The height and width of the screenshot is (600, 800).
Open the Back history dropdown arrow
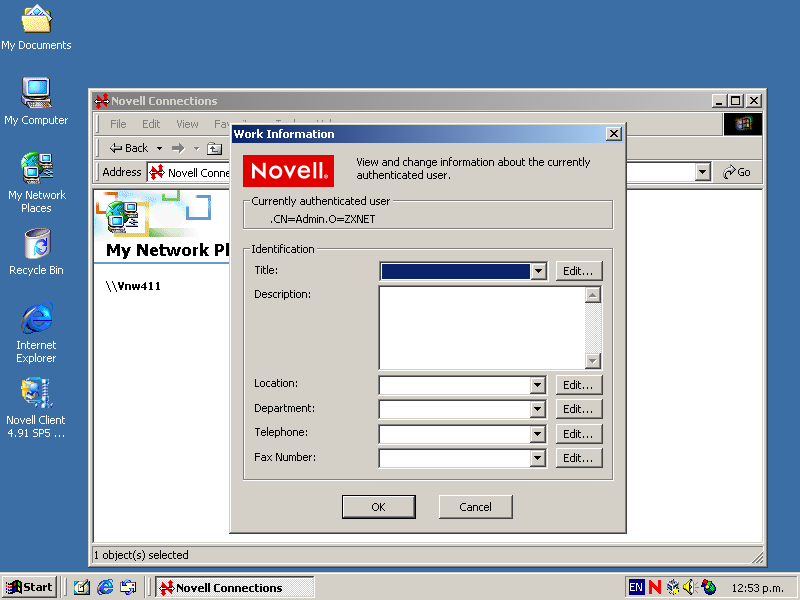159,148
